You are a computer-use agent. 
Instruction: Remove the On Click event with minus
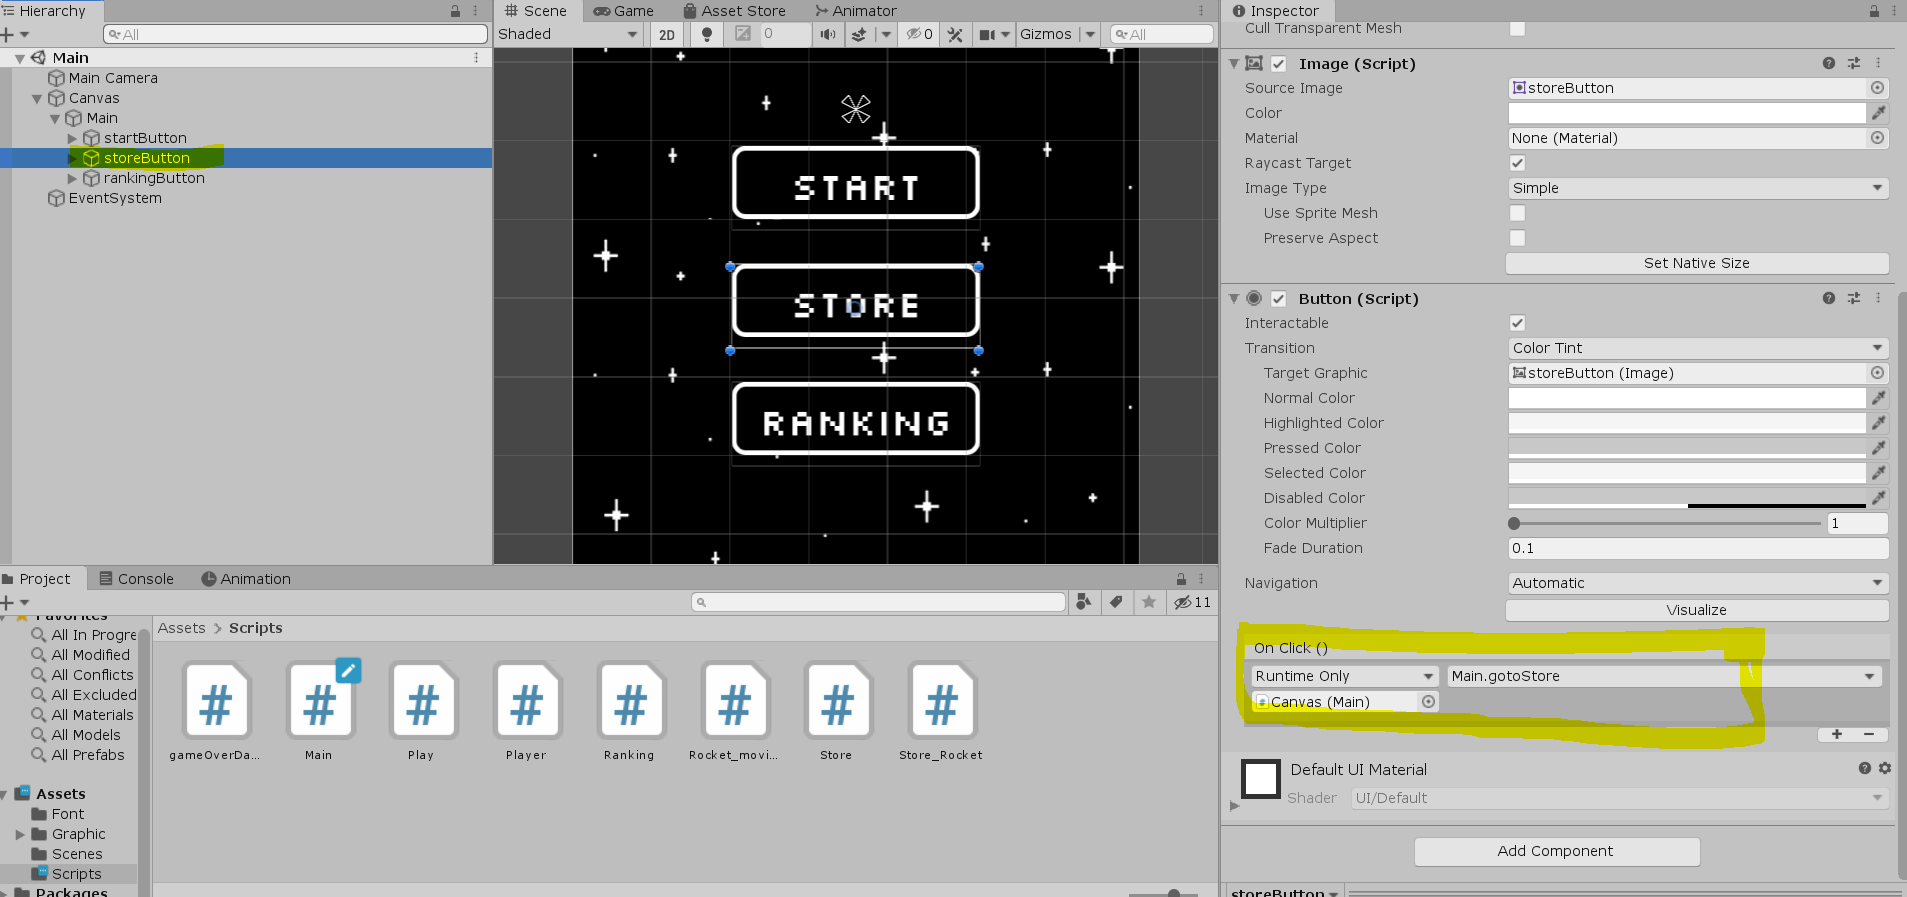[1869, 734]
